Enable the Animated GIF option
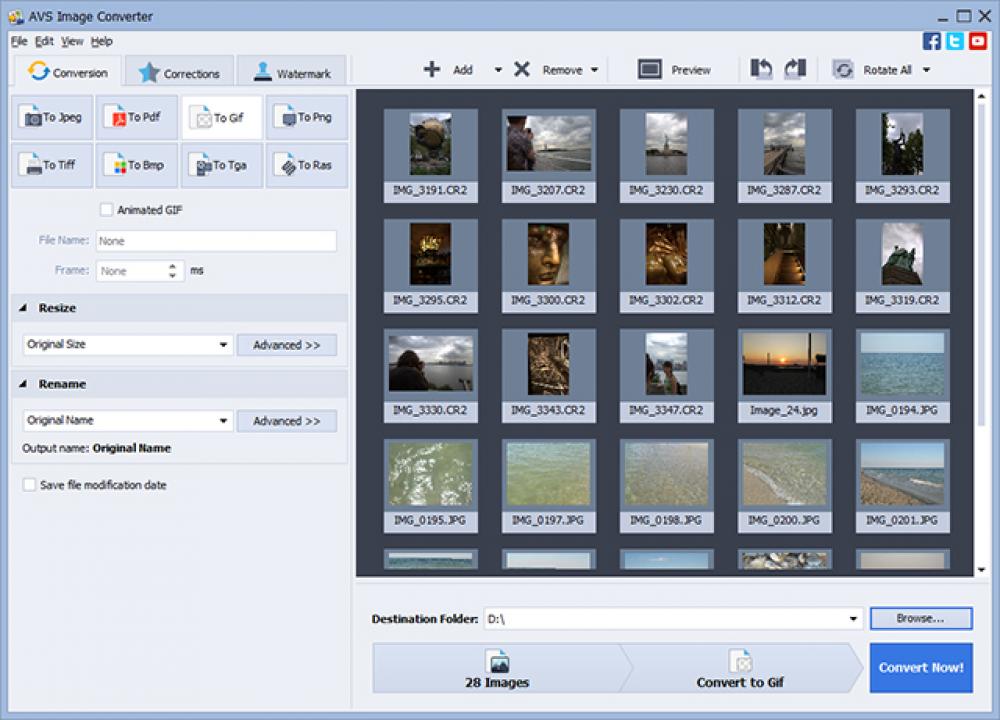The image size is (1000, 720). (x=105, y=210)
